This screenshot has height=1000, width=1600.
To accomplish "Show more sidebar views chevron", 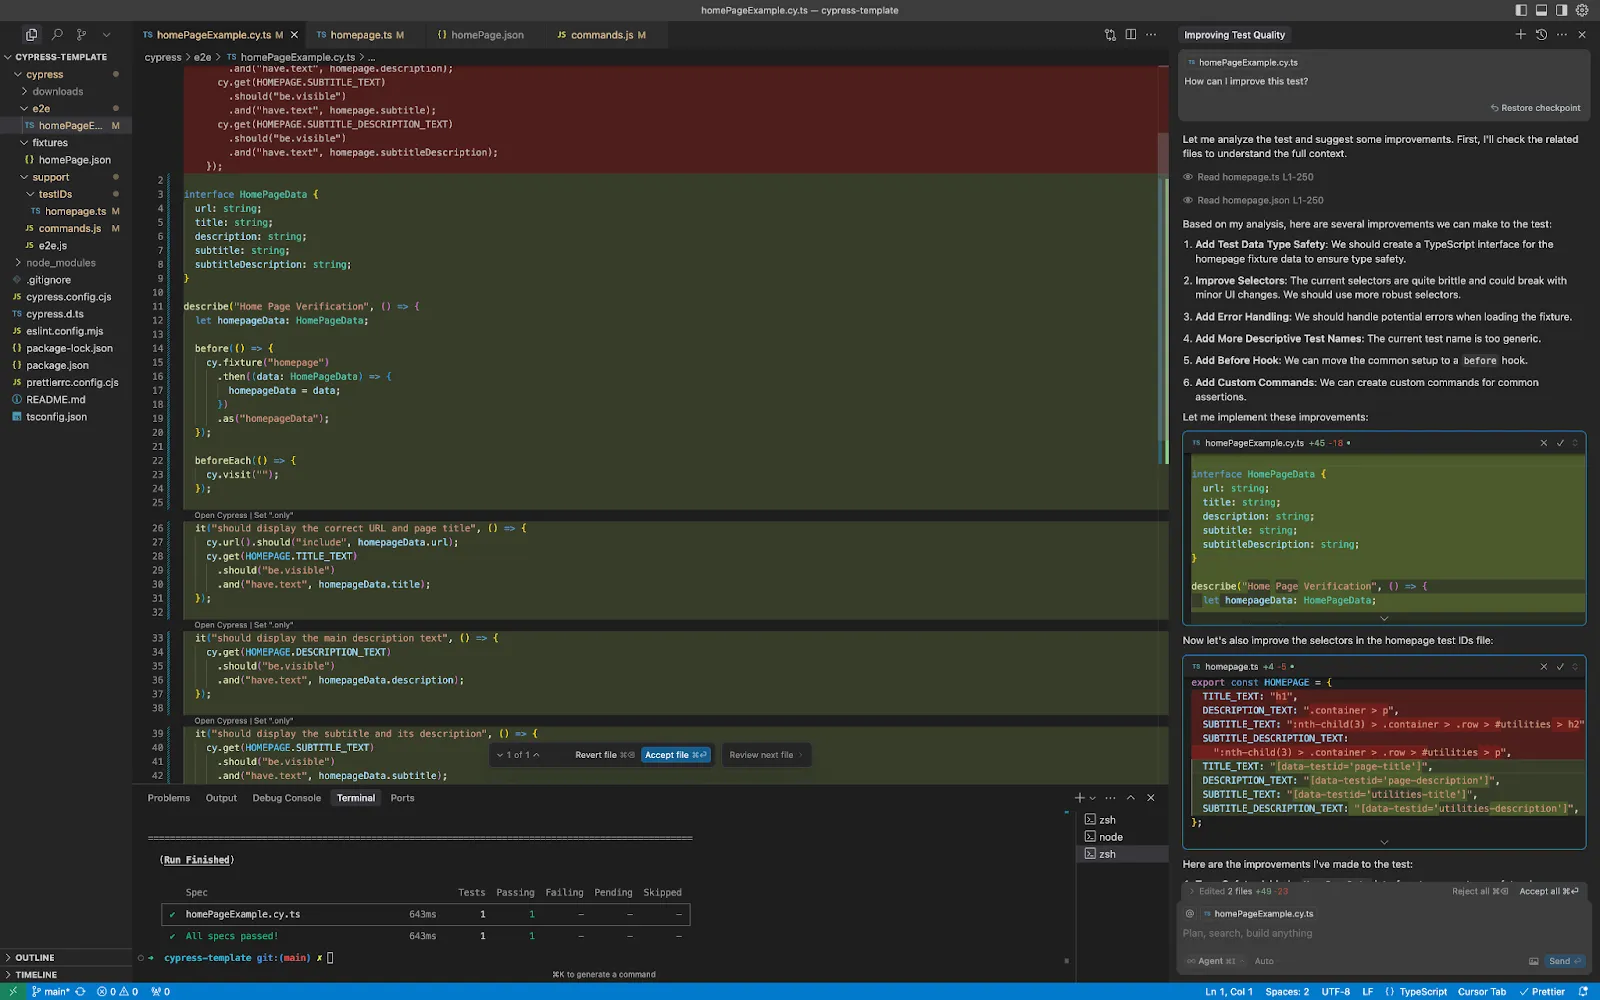I will pos(107,34).
